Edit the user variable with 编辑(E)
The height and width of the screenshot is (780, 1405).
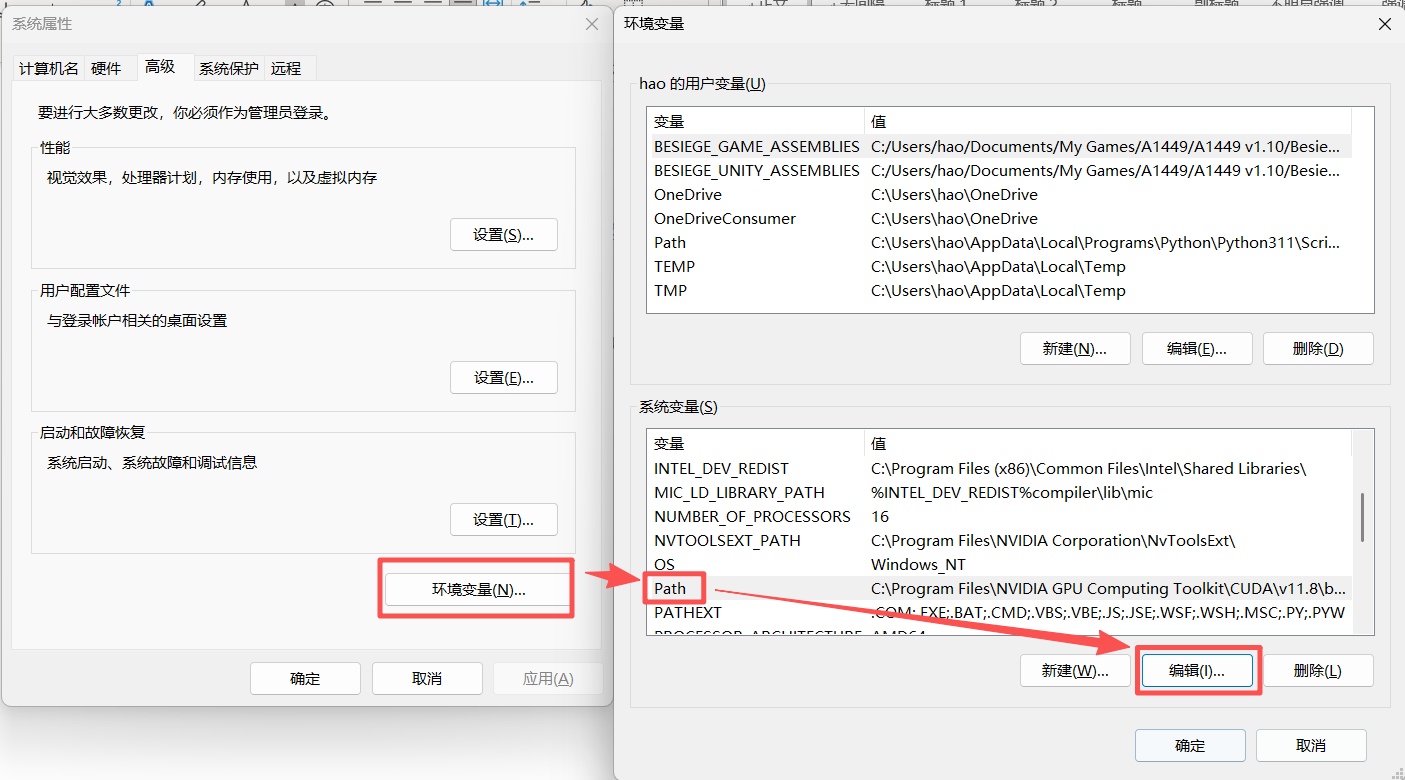pos(1196,348)
